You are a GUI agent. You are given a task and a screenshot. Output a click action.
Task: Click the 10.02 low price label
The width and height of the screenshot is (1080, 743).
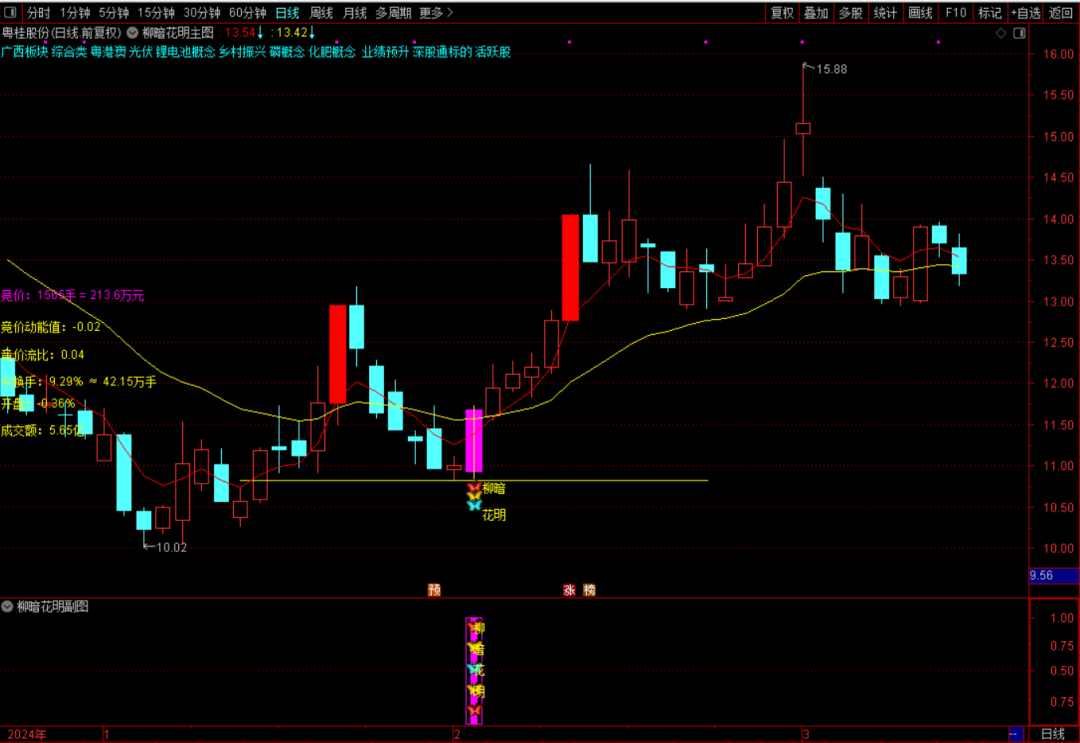coord(171,548)
